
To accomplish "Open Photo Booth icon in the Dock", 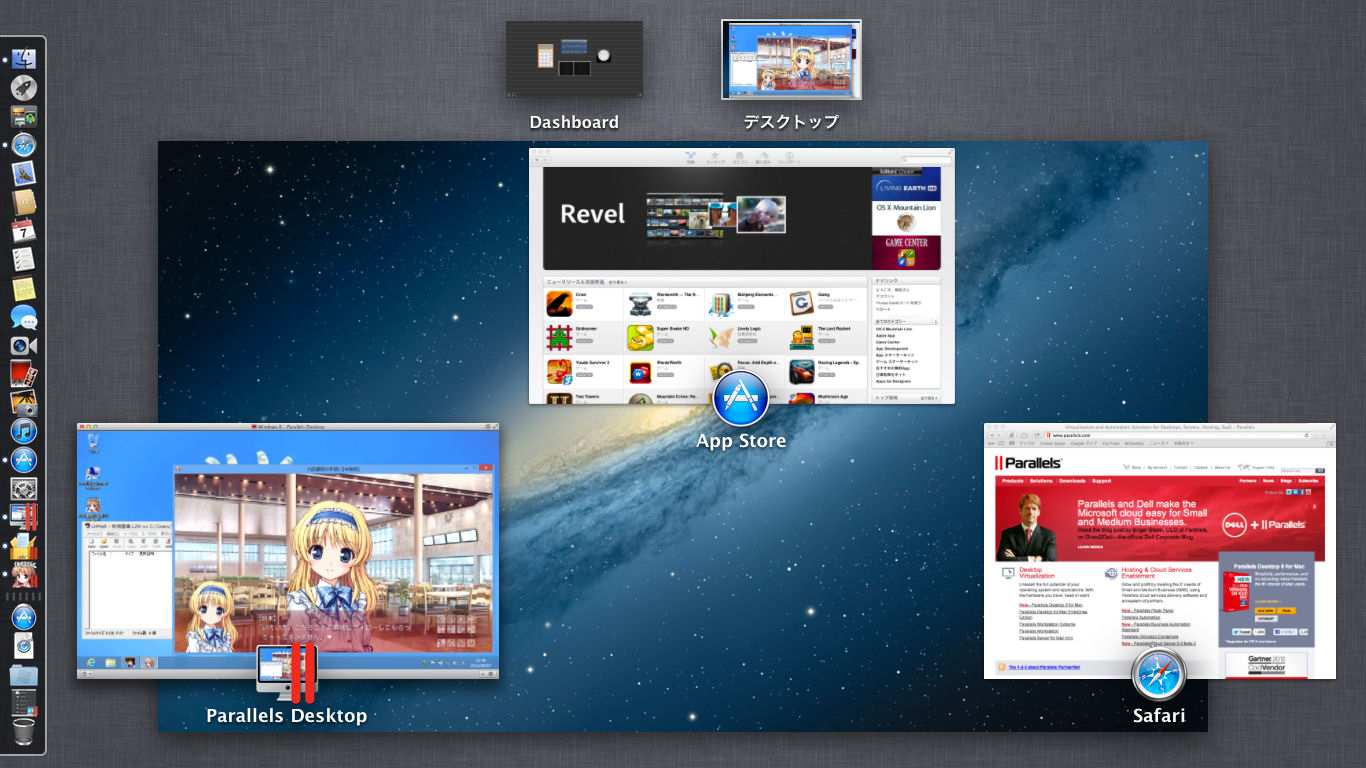I will pyautogui.click(x=24, y=375).
